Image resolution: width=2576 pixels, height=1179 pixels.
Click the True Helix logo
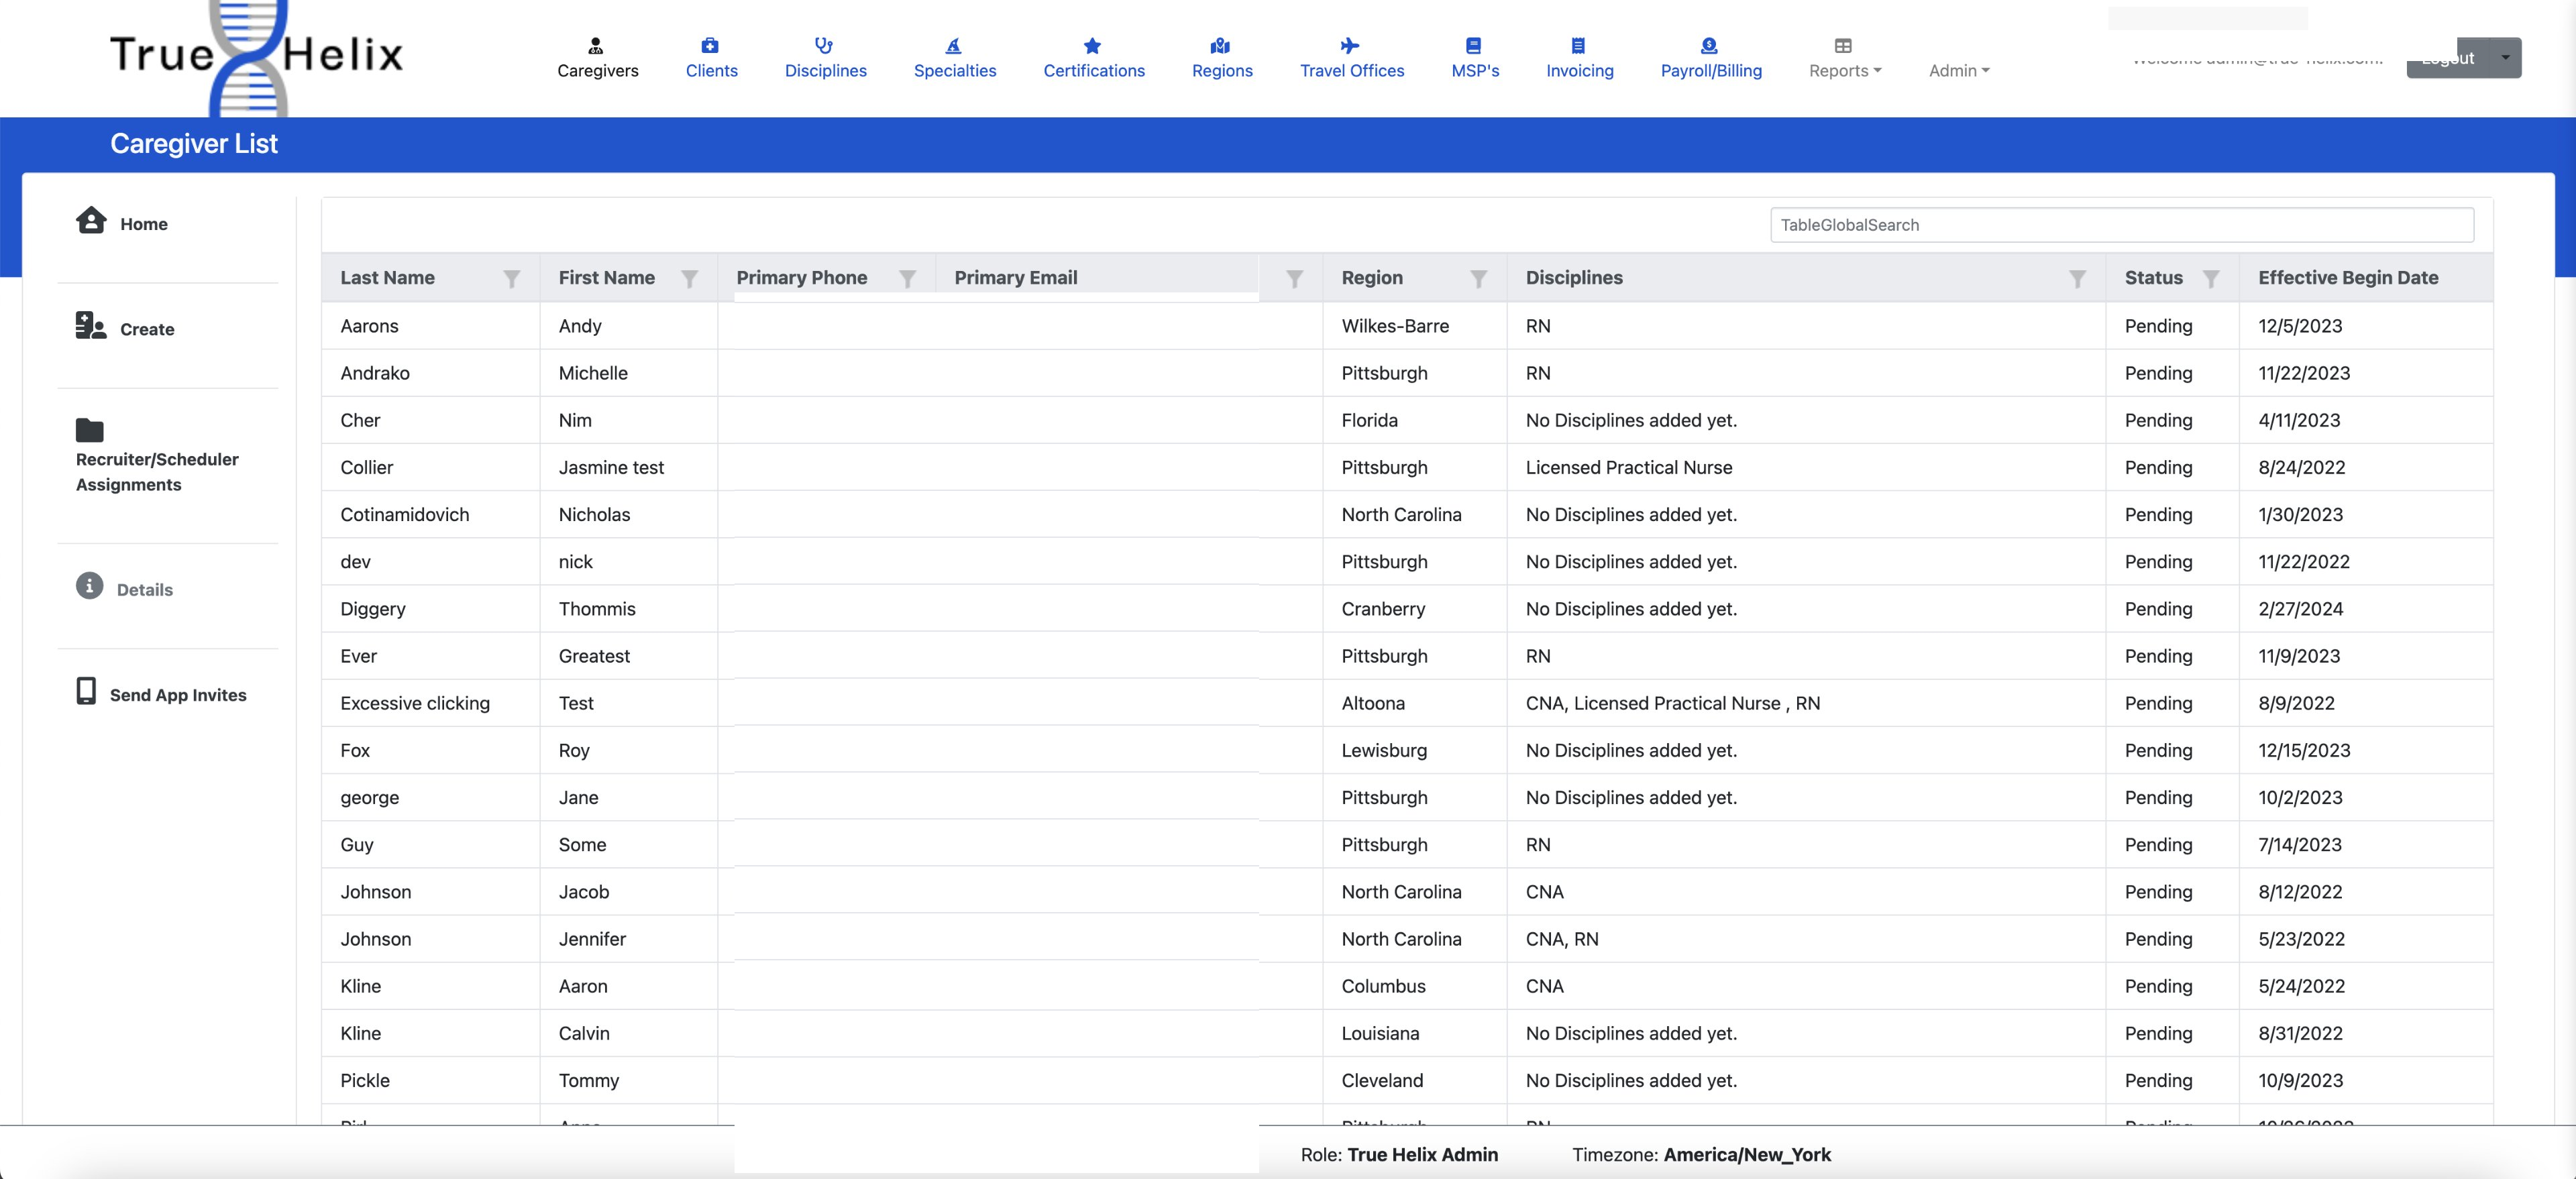tap(256, 56)
